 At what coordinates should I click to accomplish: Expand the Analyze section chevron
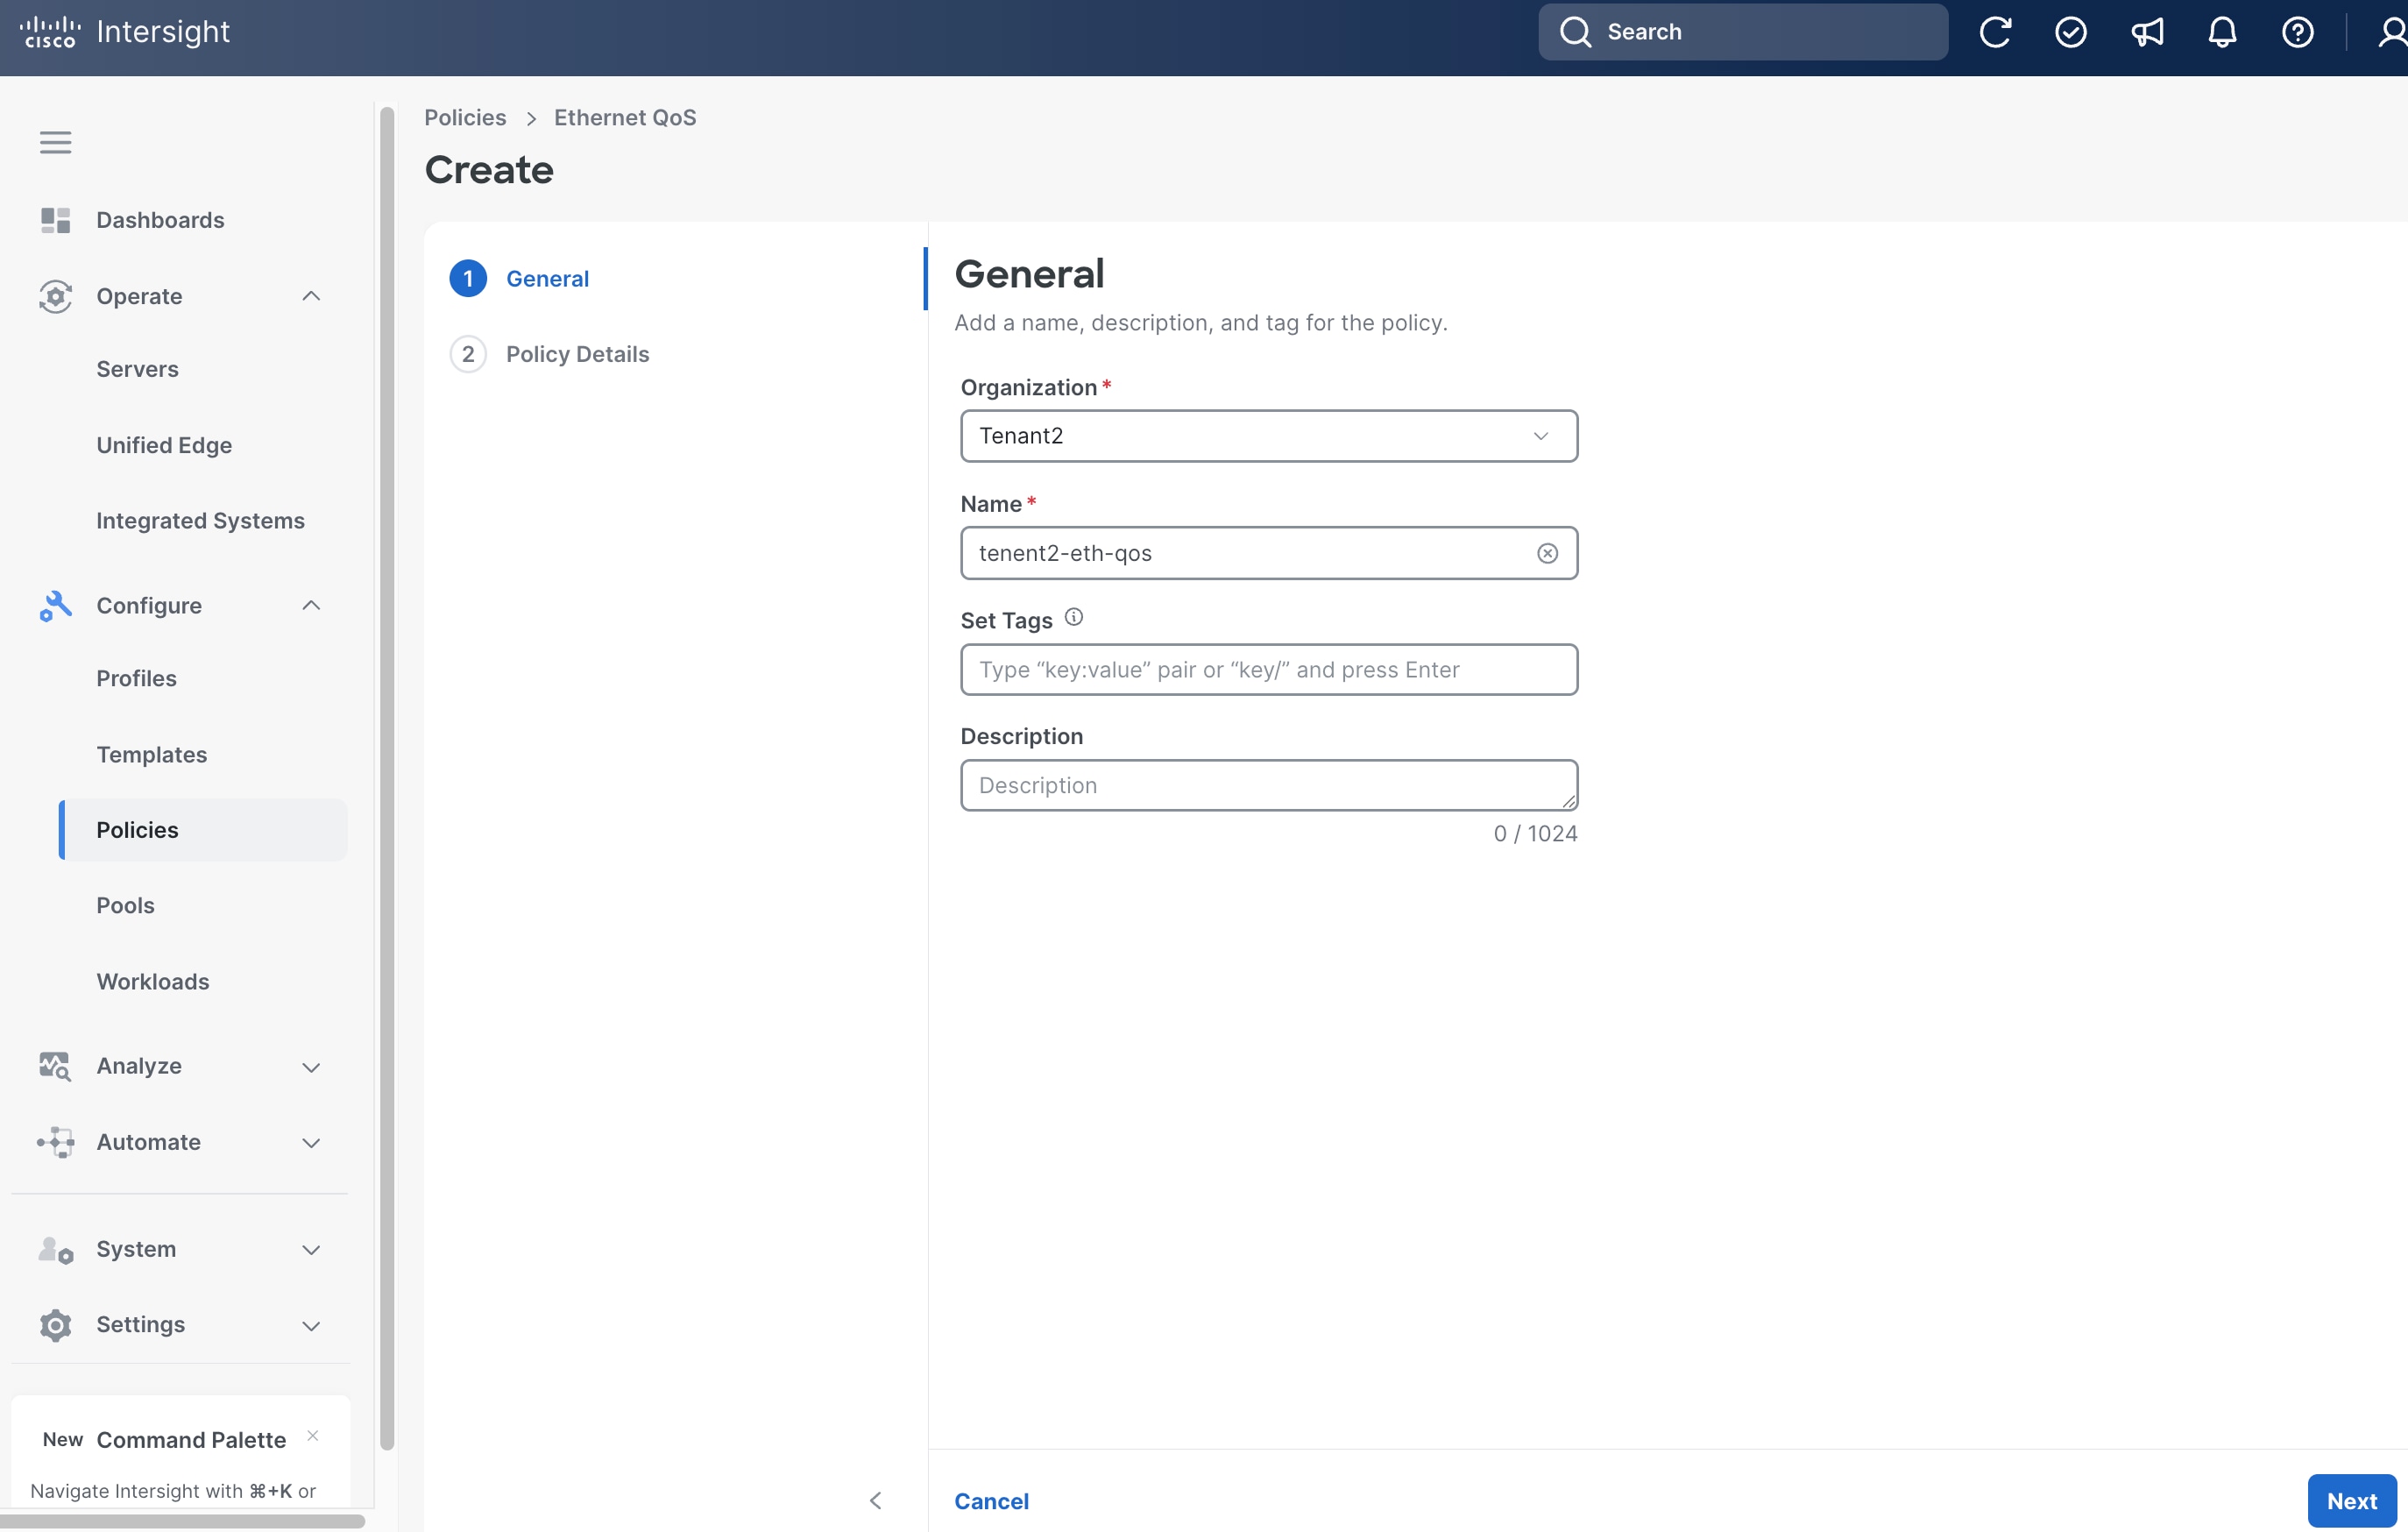(x=311, y=1067)
